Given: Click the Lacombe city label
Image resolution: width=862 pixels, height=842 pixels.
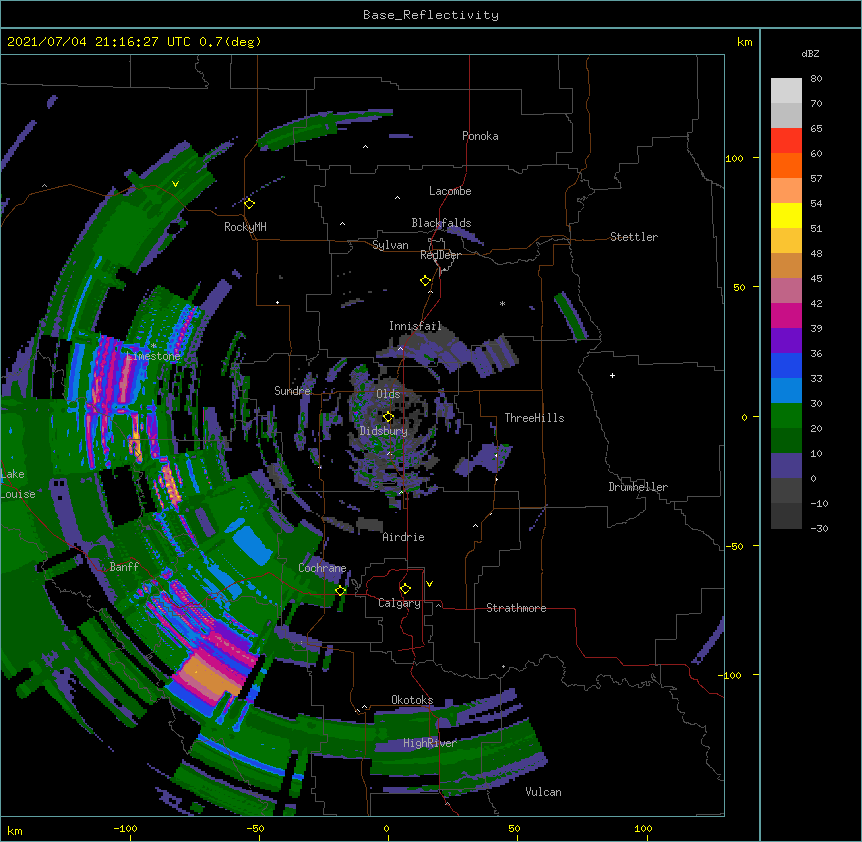Looking at the screenshot, I should pyautogui.click(x=450, y=191).
